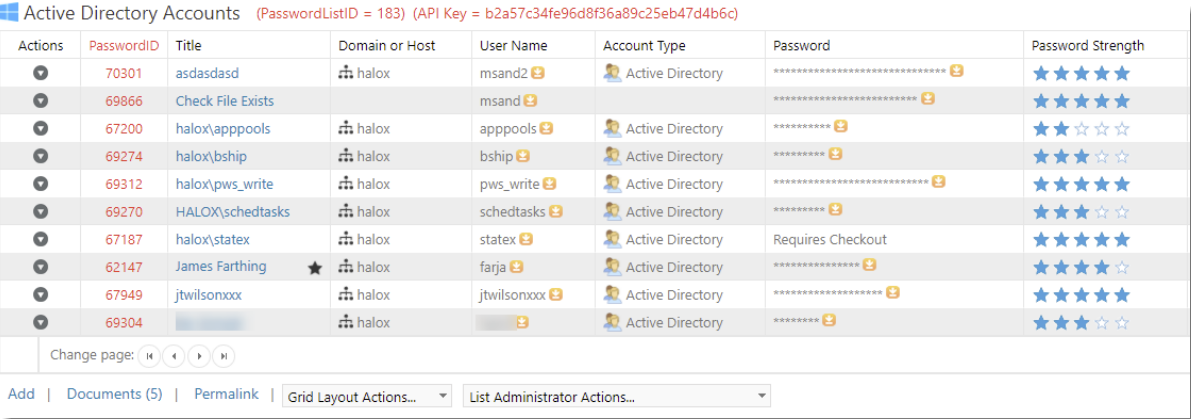This screenshot has height=419, width=1191.
Task: Open HALOX\schedtasks title link
Action: pos(232,212)
